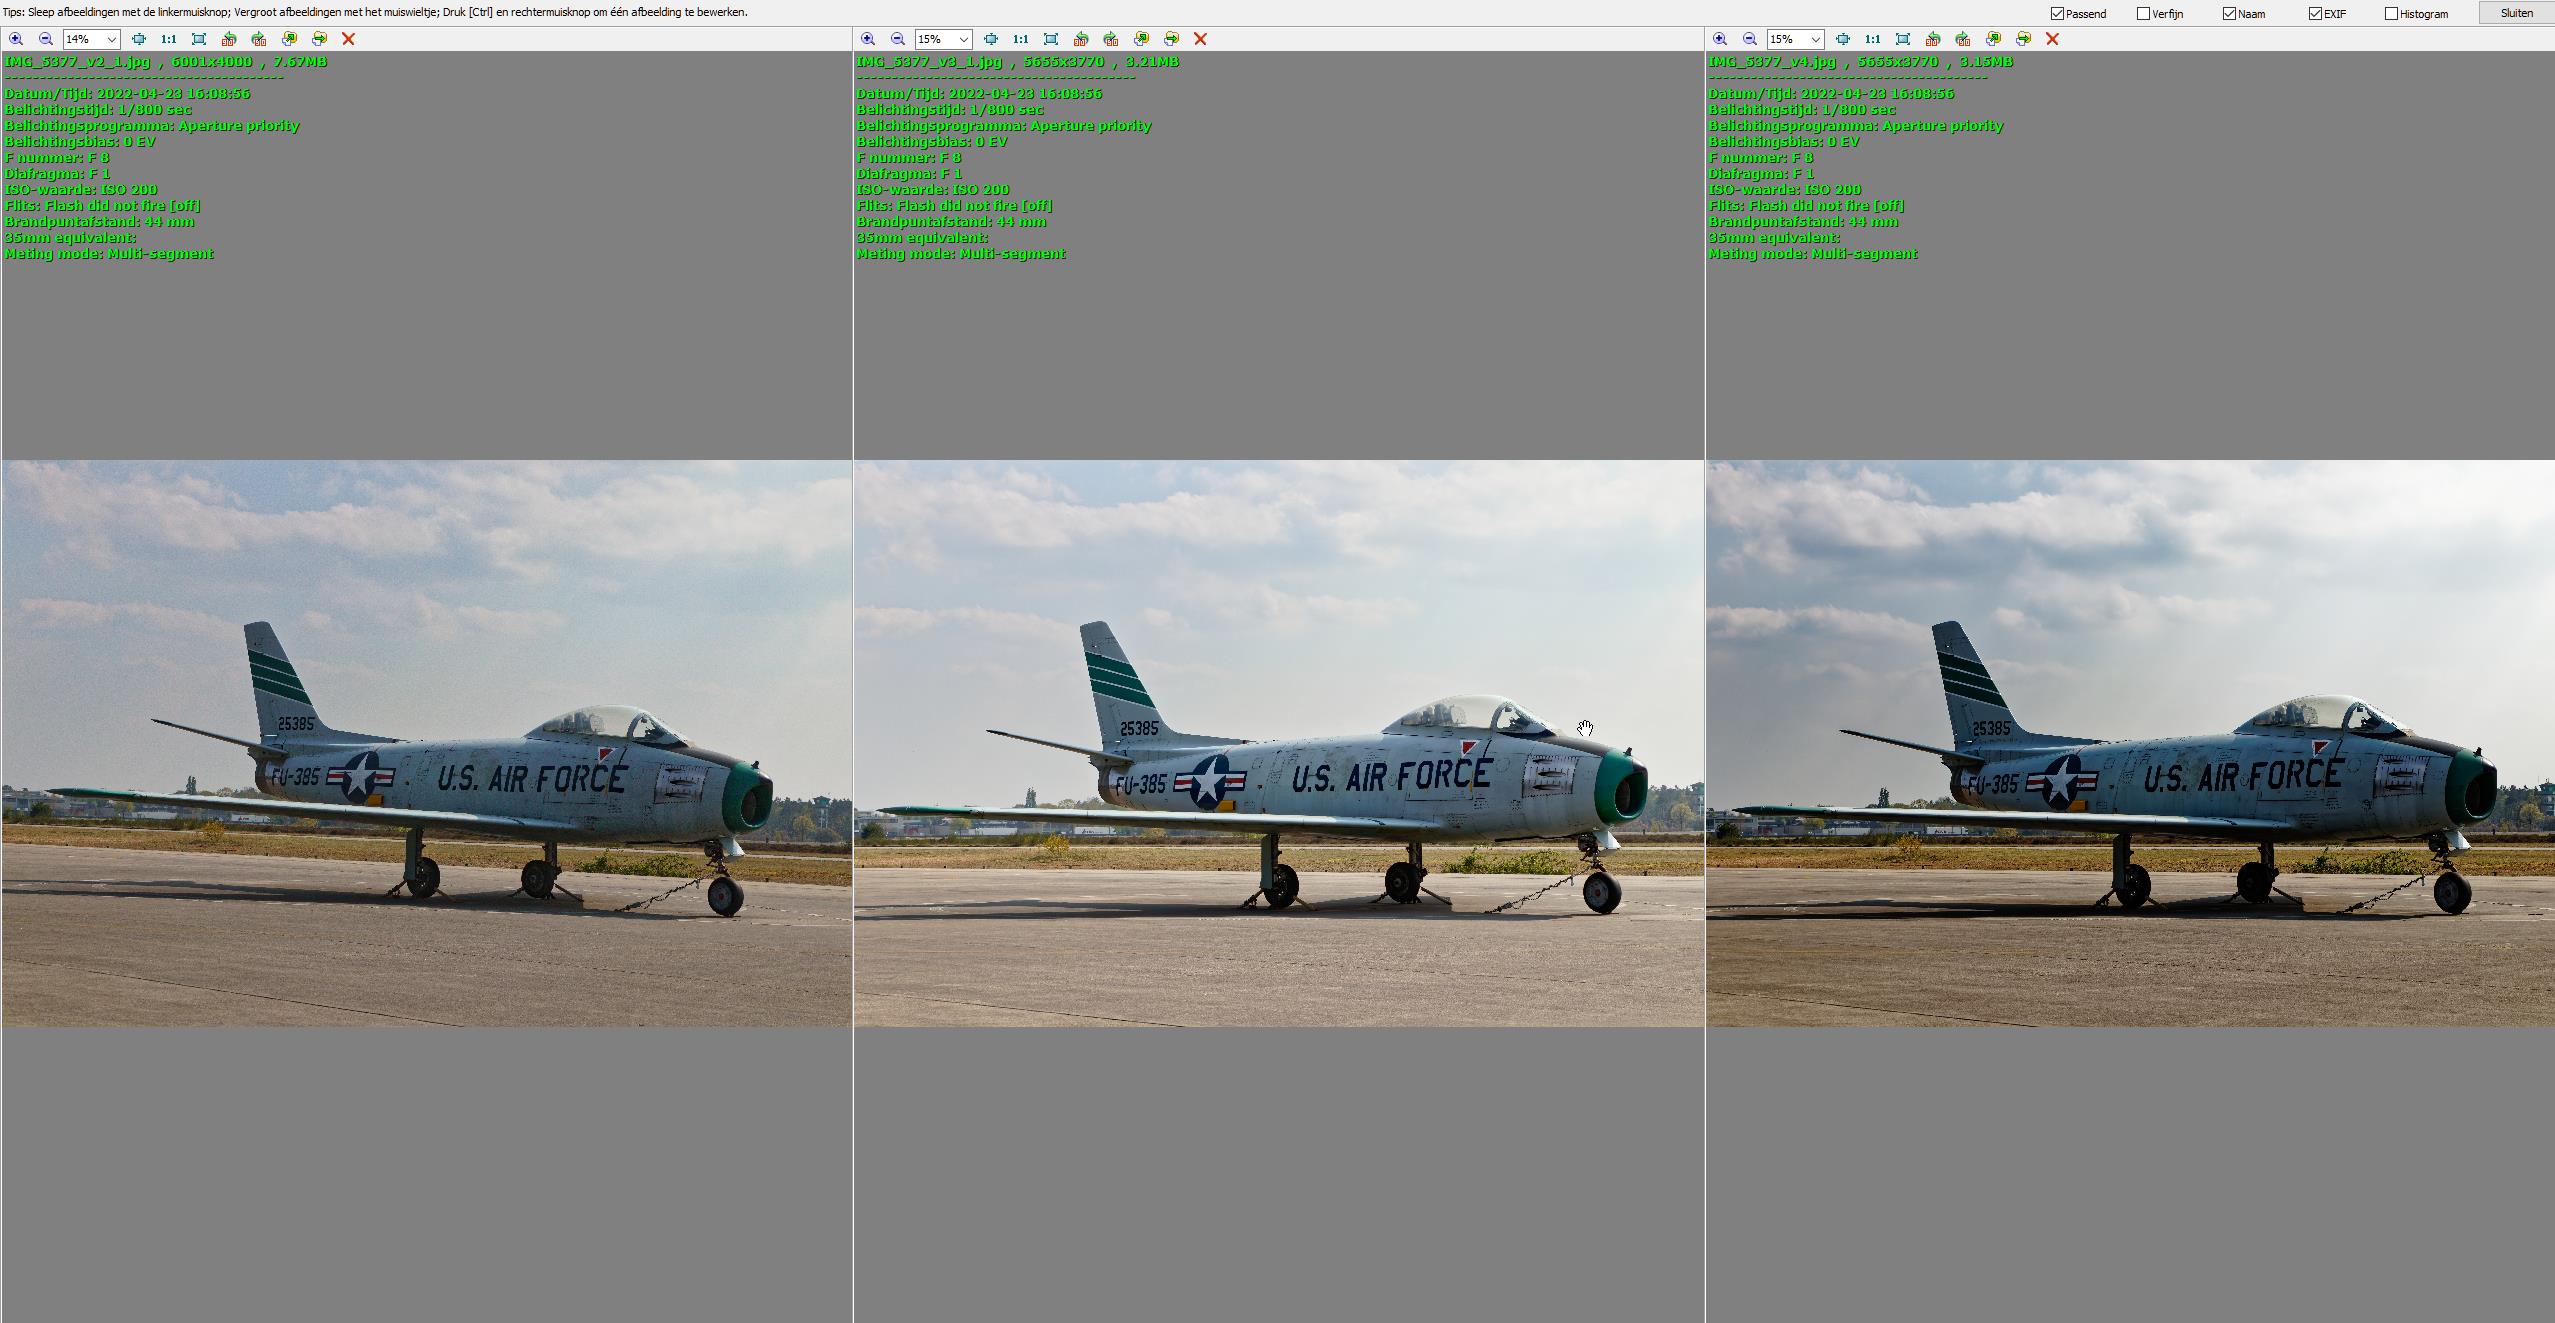Toggle the Naam checkbox
The image size is (2555, 1323).
click(x=2229, y=13)
